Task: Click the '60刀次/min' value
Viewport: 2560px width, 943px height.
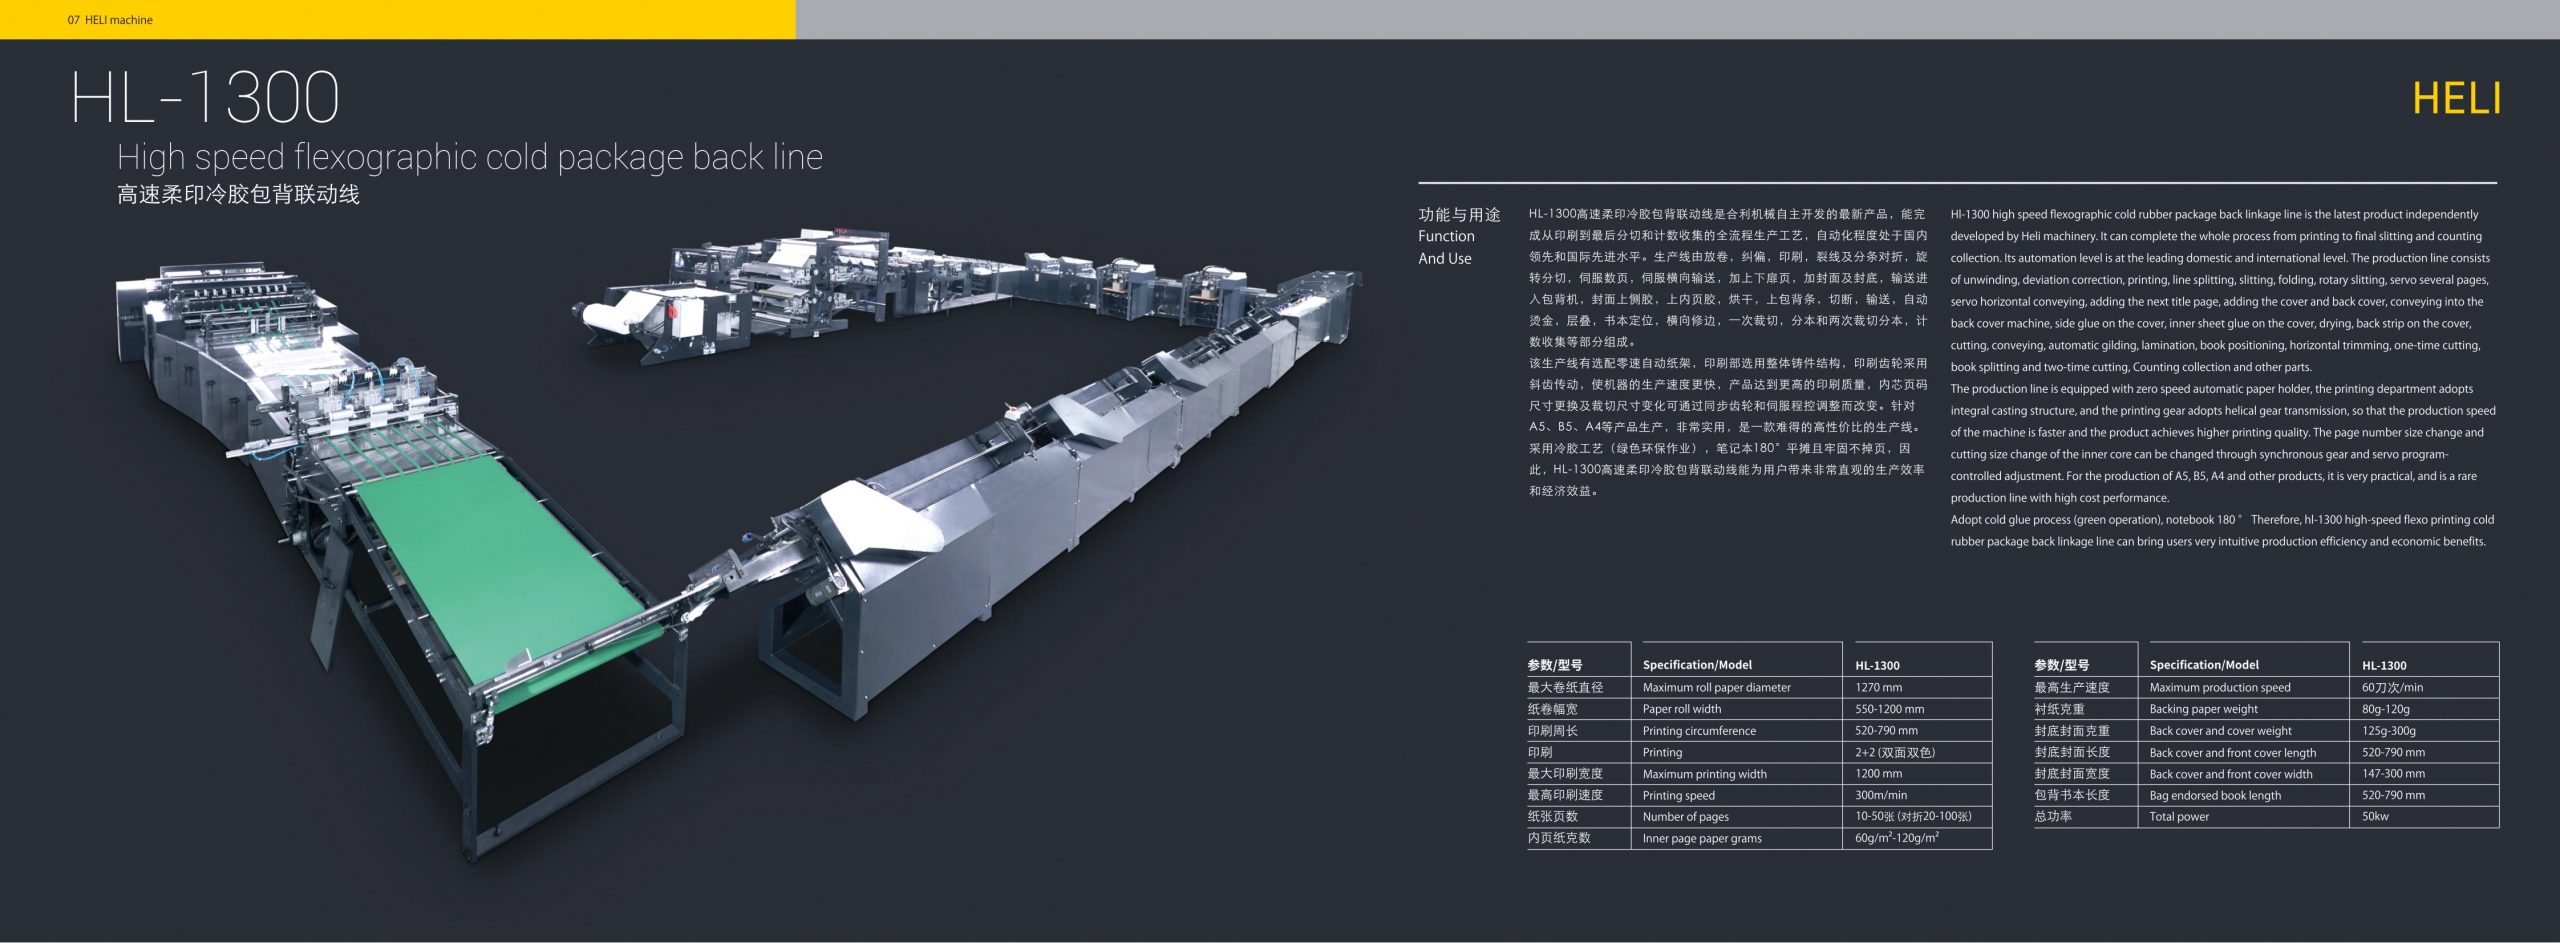Action: [2392, 688]
